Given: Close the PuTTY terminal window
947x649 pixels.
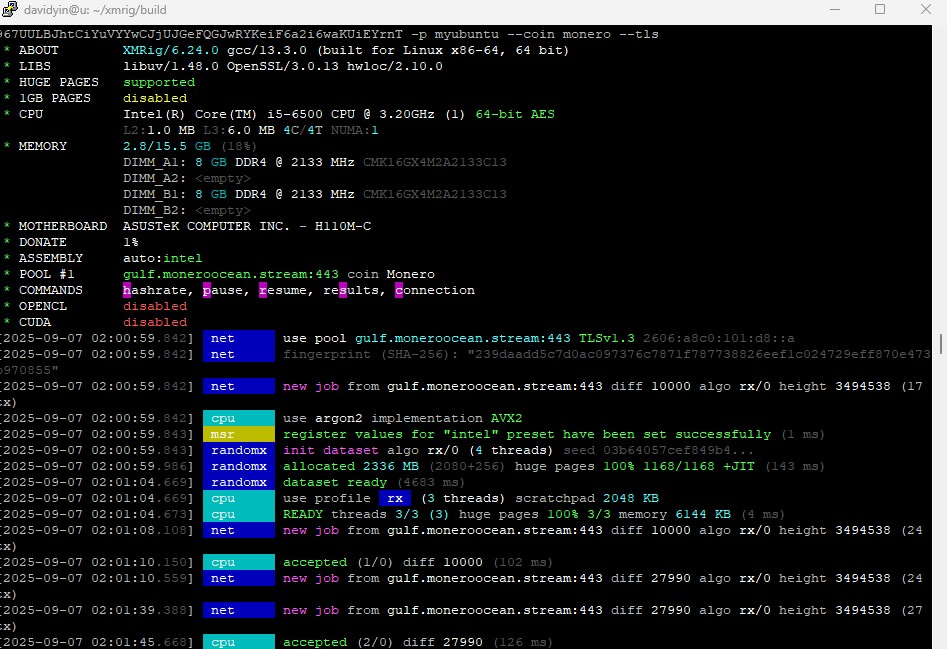Looking at the screenshot, I should (x=926, y=10).
